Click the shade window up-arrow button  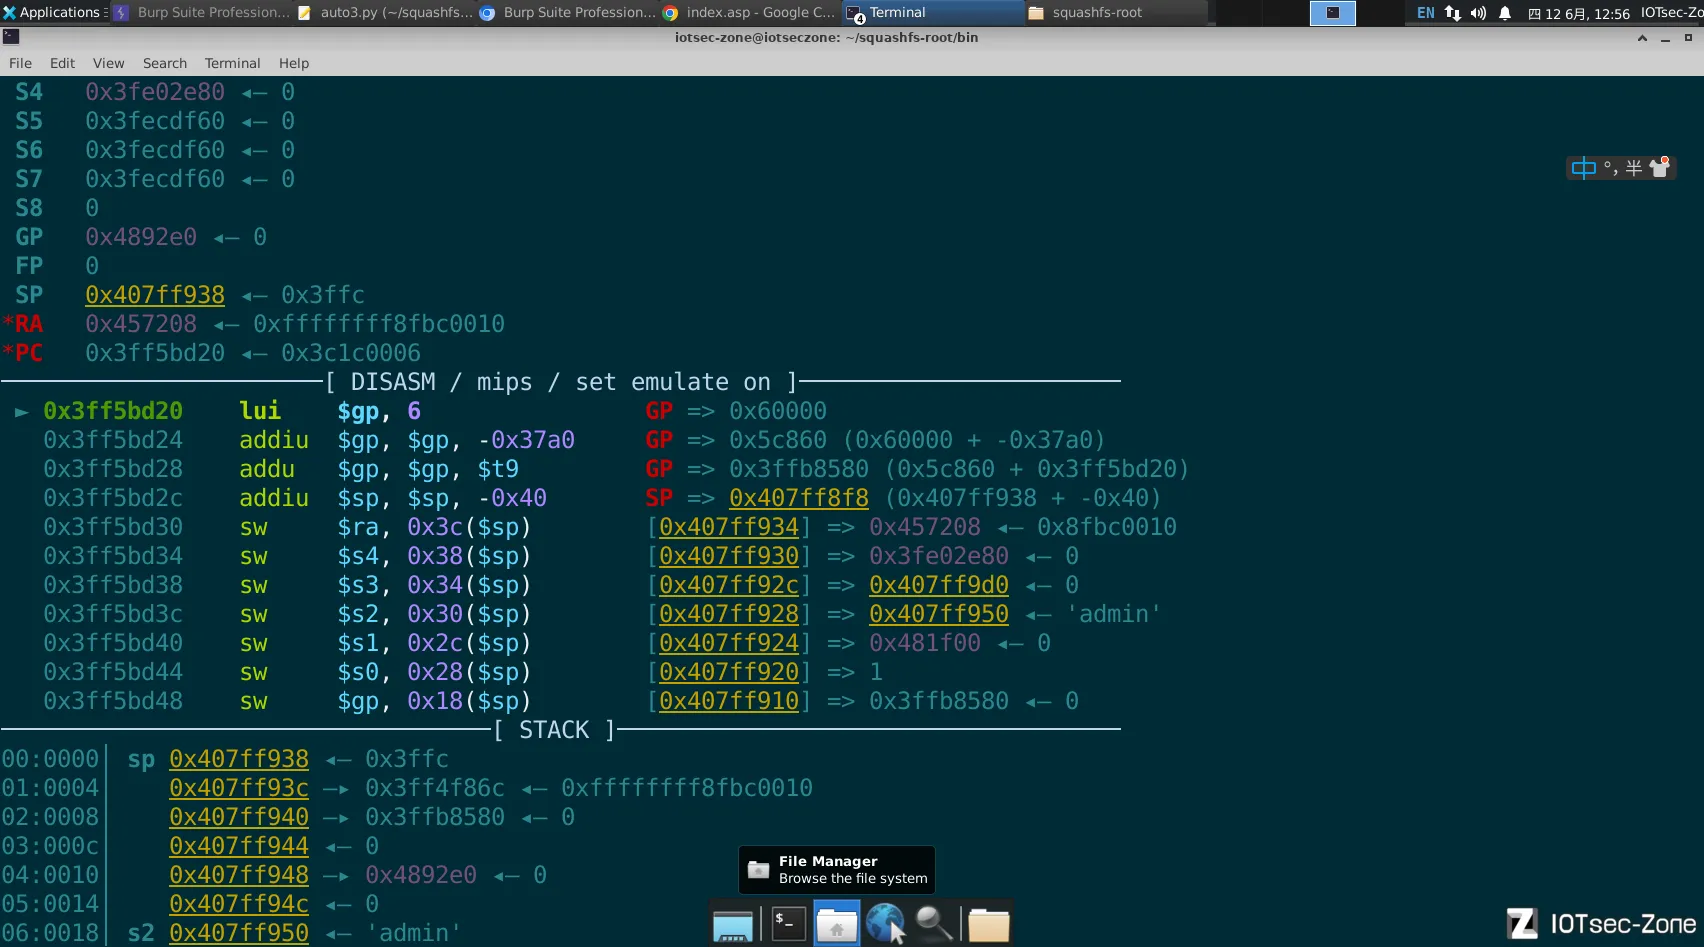(x=1642, y=38)
